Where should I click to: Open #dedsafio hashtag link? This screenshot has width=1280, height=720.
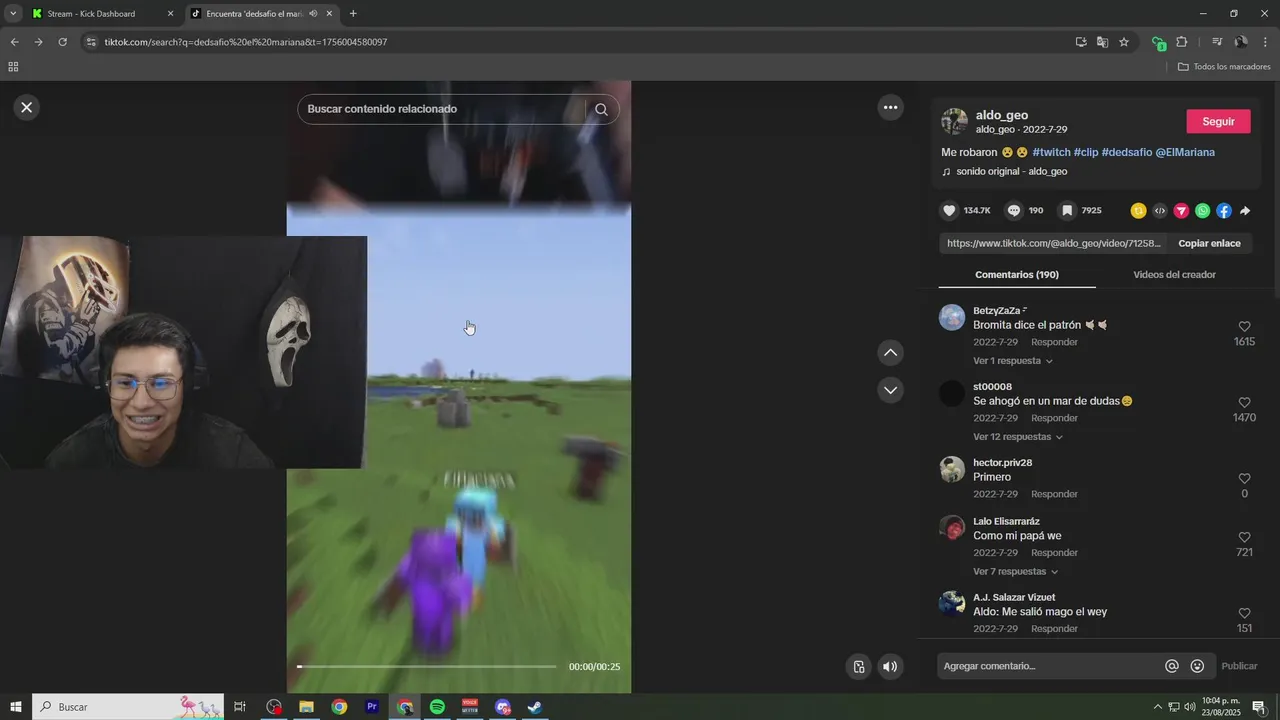coord(1126,152)
